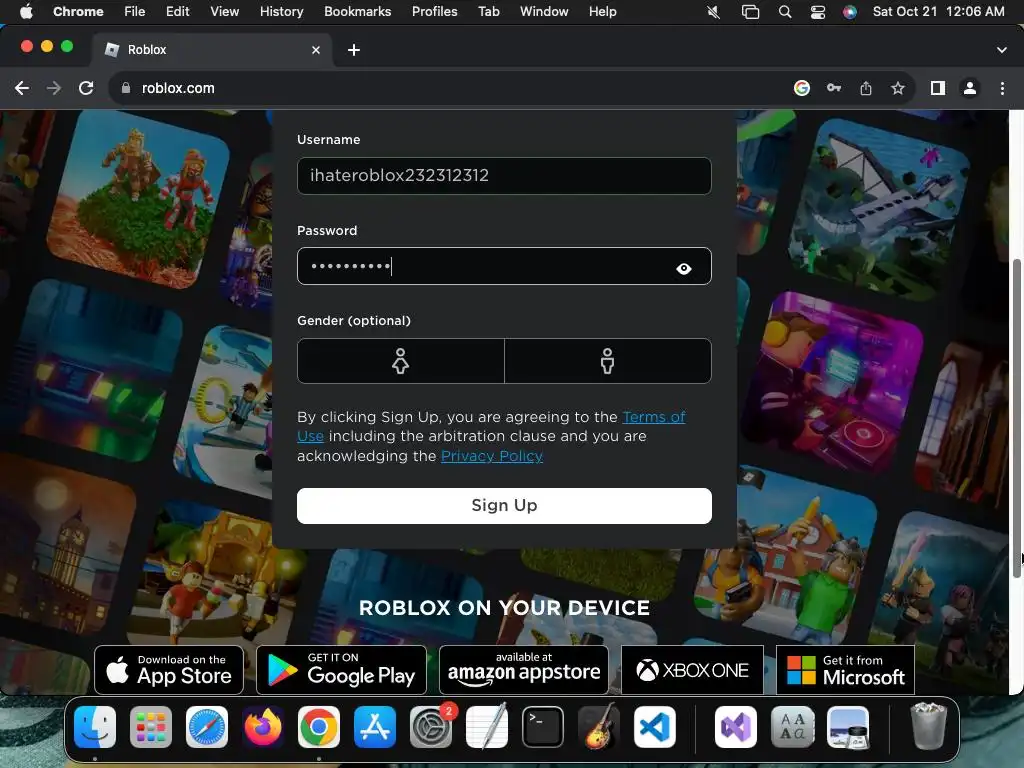Click the Sign Up button
Screen dimensions: 1024x768
[504, 505]
